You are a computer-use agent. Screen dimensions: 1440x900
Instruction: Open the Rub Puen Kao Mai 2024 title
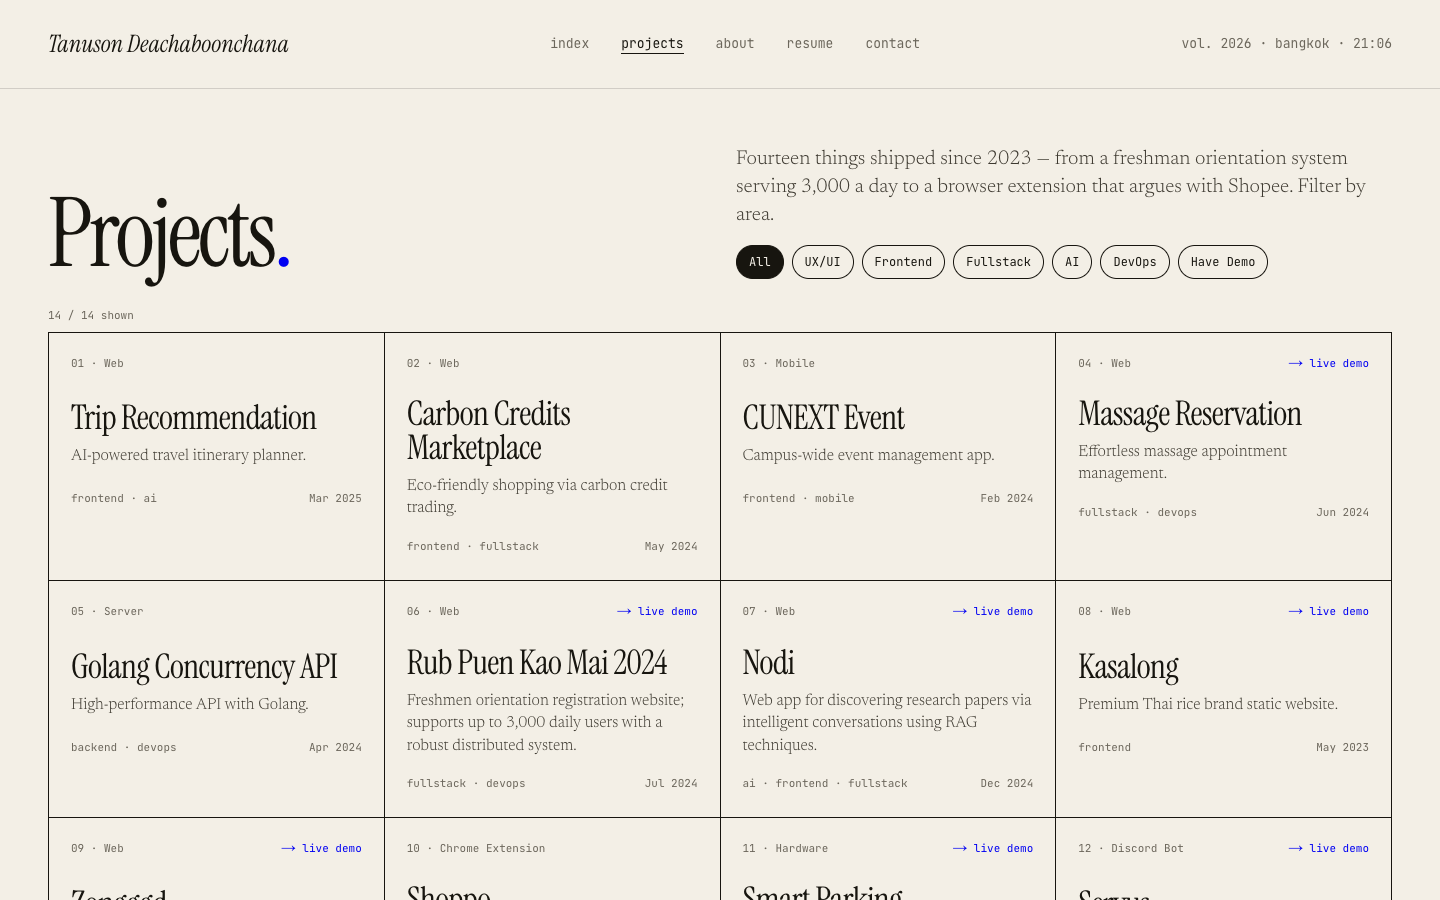pyautogui.click(x=537, y=663)
